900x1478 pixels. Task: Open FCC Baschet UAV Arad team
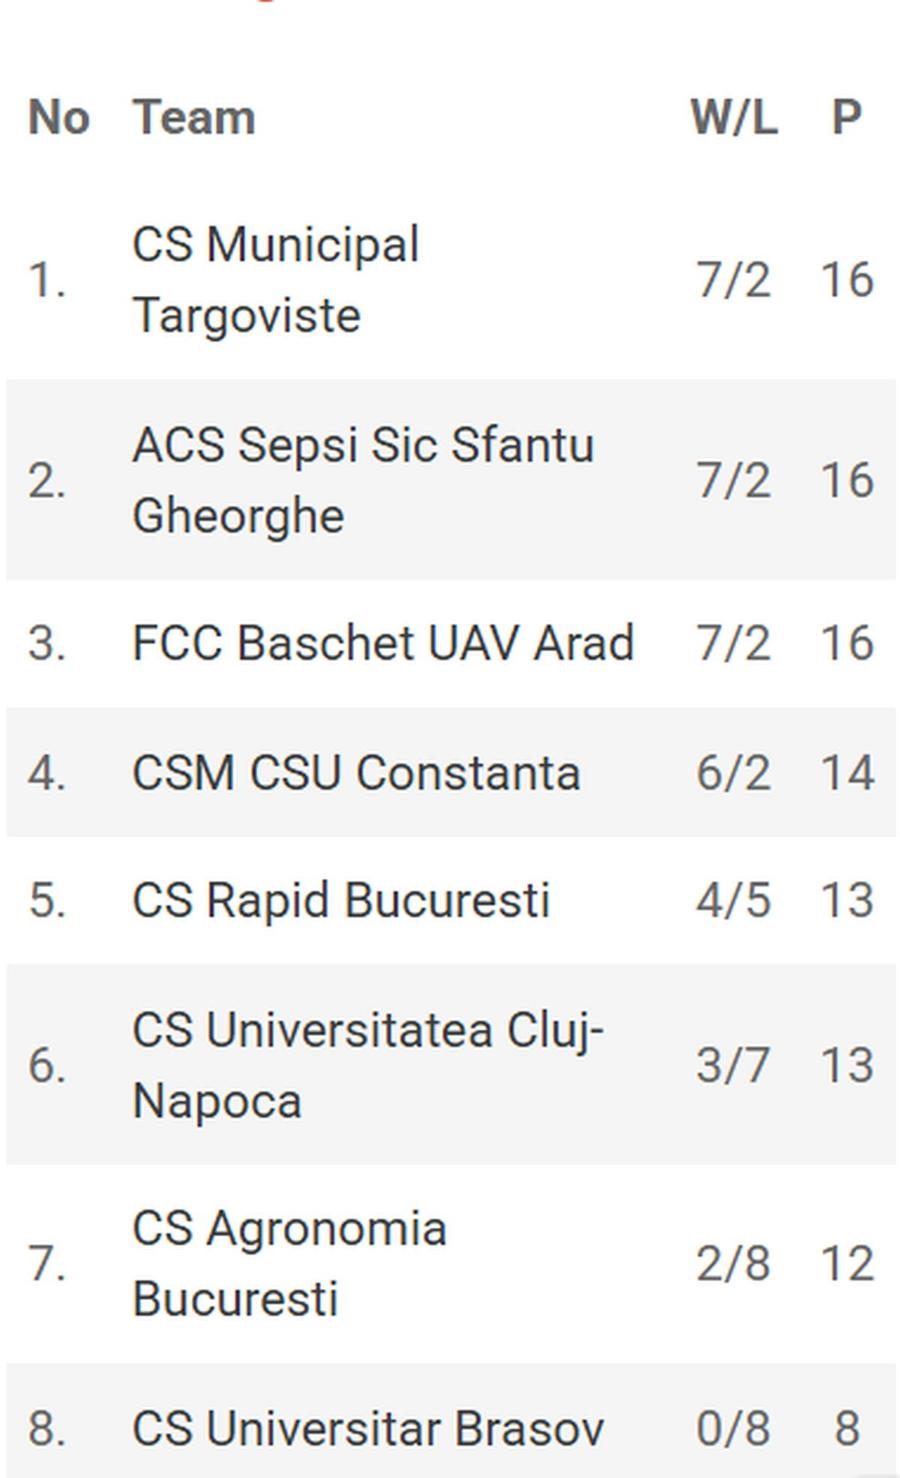coord(383,643)
